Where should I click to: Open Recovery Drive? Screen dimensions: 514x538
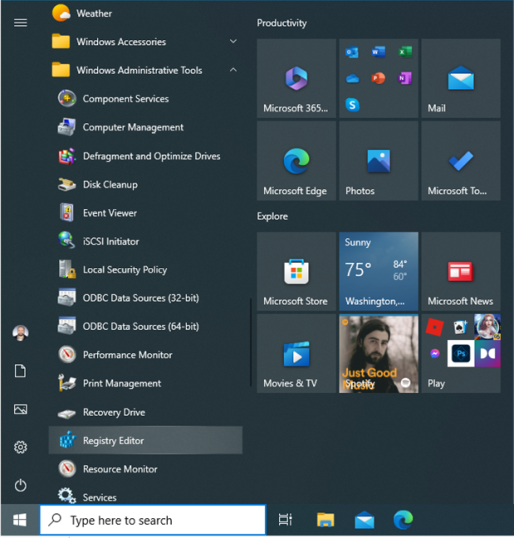click(145, 412)
